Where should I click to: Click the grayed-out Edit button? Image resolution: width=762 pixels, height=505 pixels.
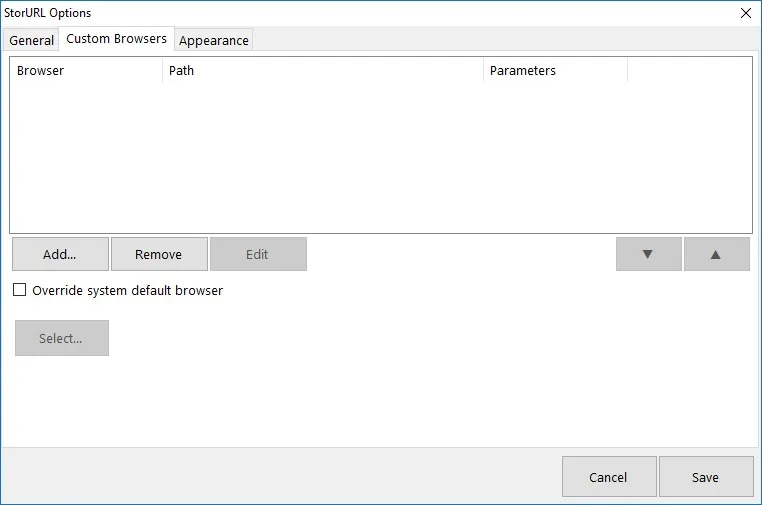point(258,254)
